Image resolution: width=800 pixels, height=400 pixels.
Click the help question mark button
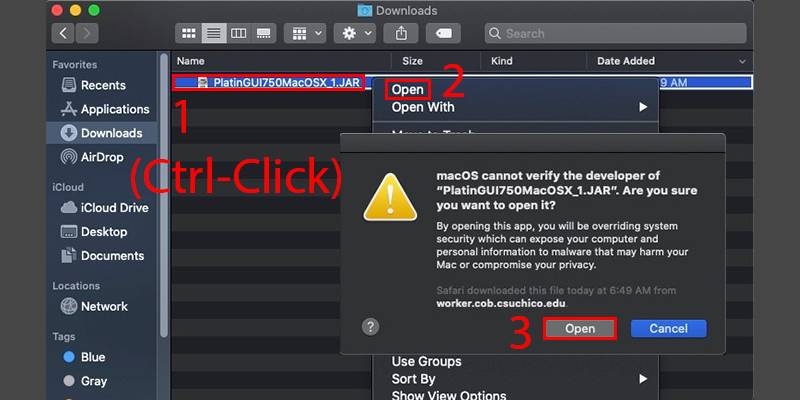tap(370, 327)
